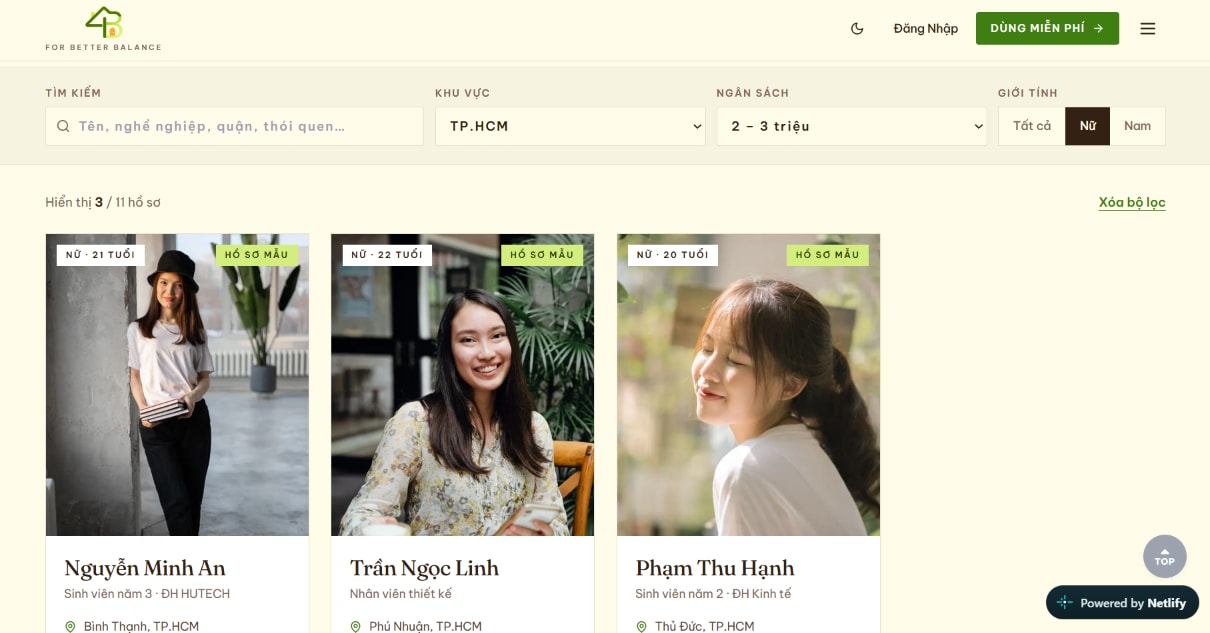Click the Đăng Nhập menu link
Screen dimensions: 1210x633
926,28
